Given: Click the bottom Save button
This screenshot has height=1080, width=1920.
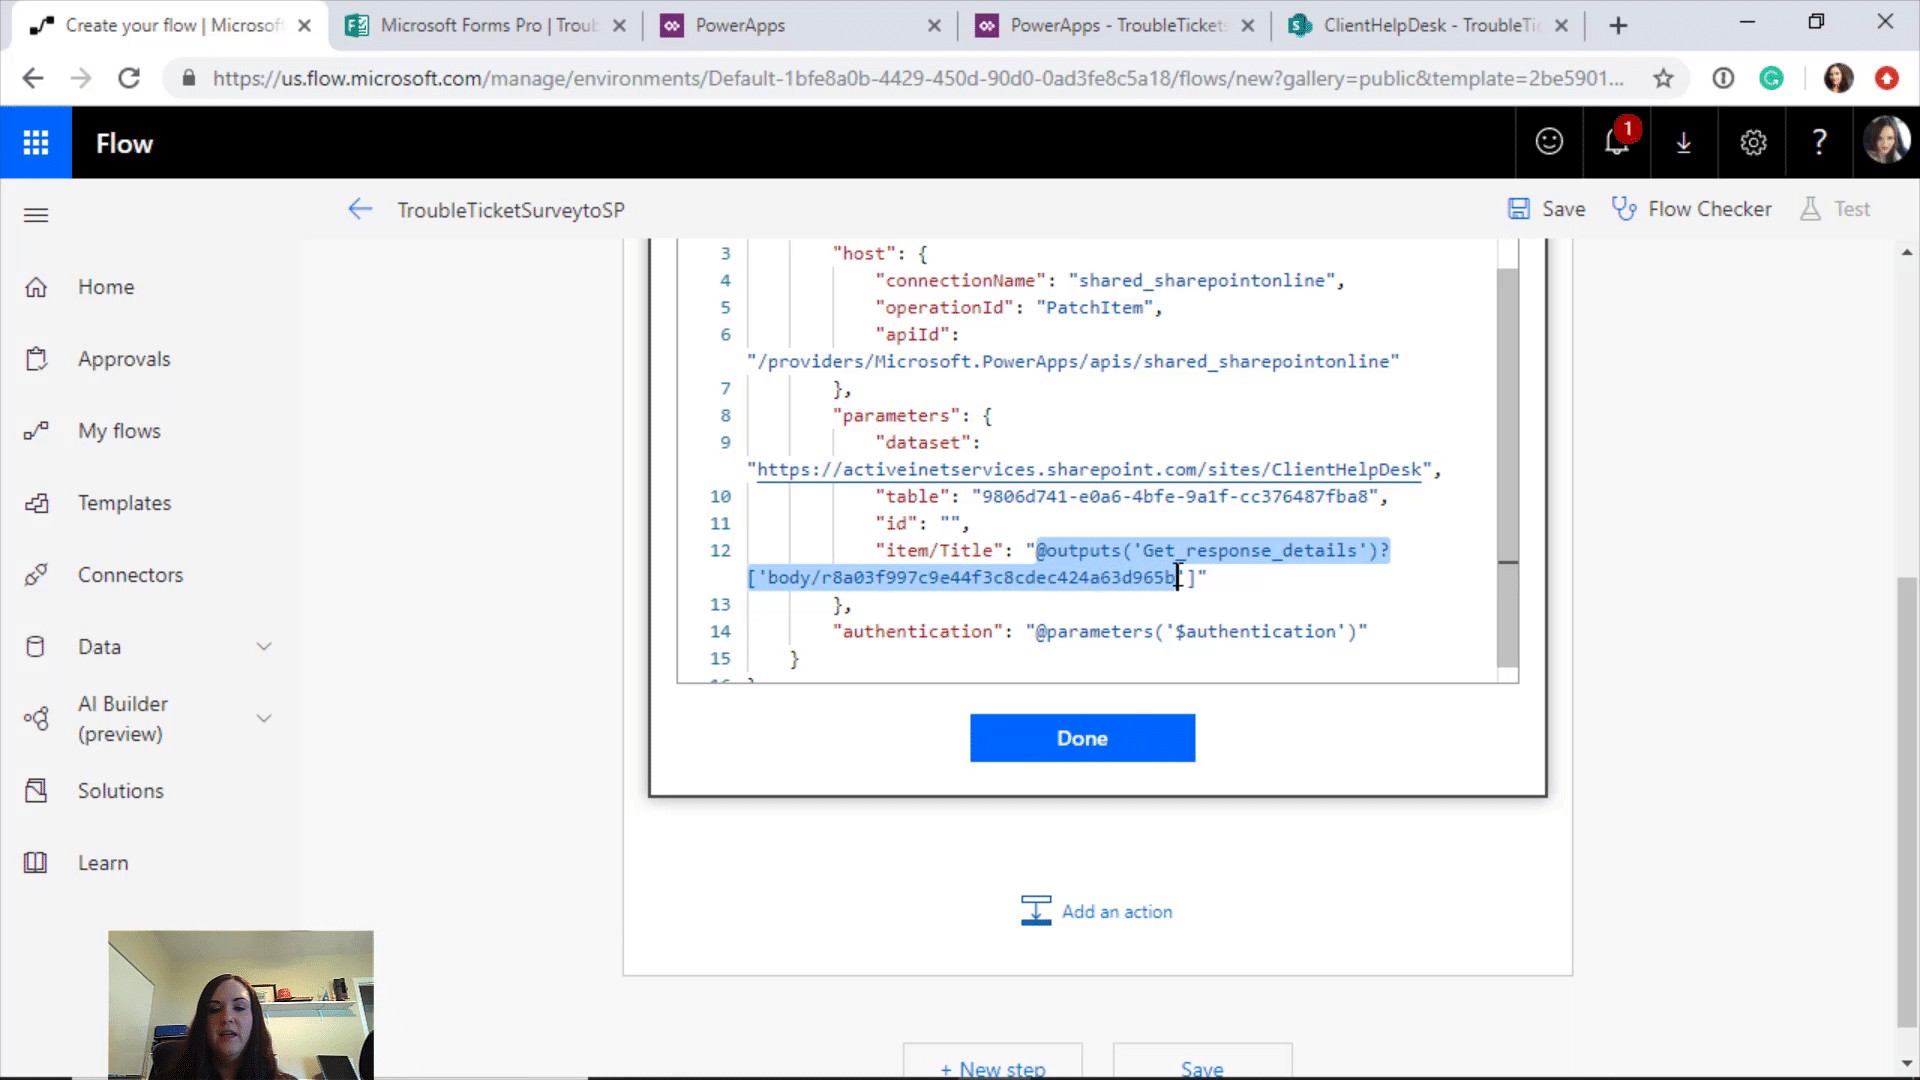Looking at the screenshot, I should click(x=1202, y=1062).
